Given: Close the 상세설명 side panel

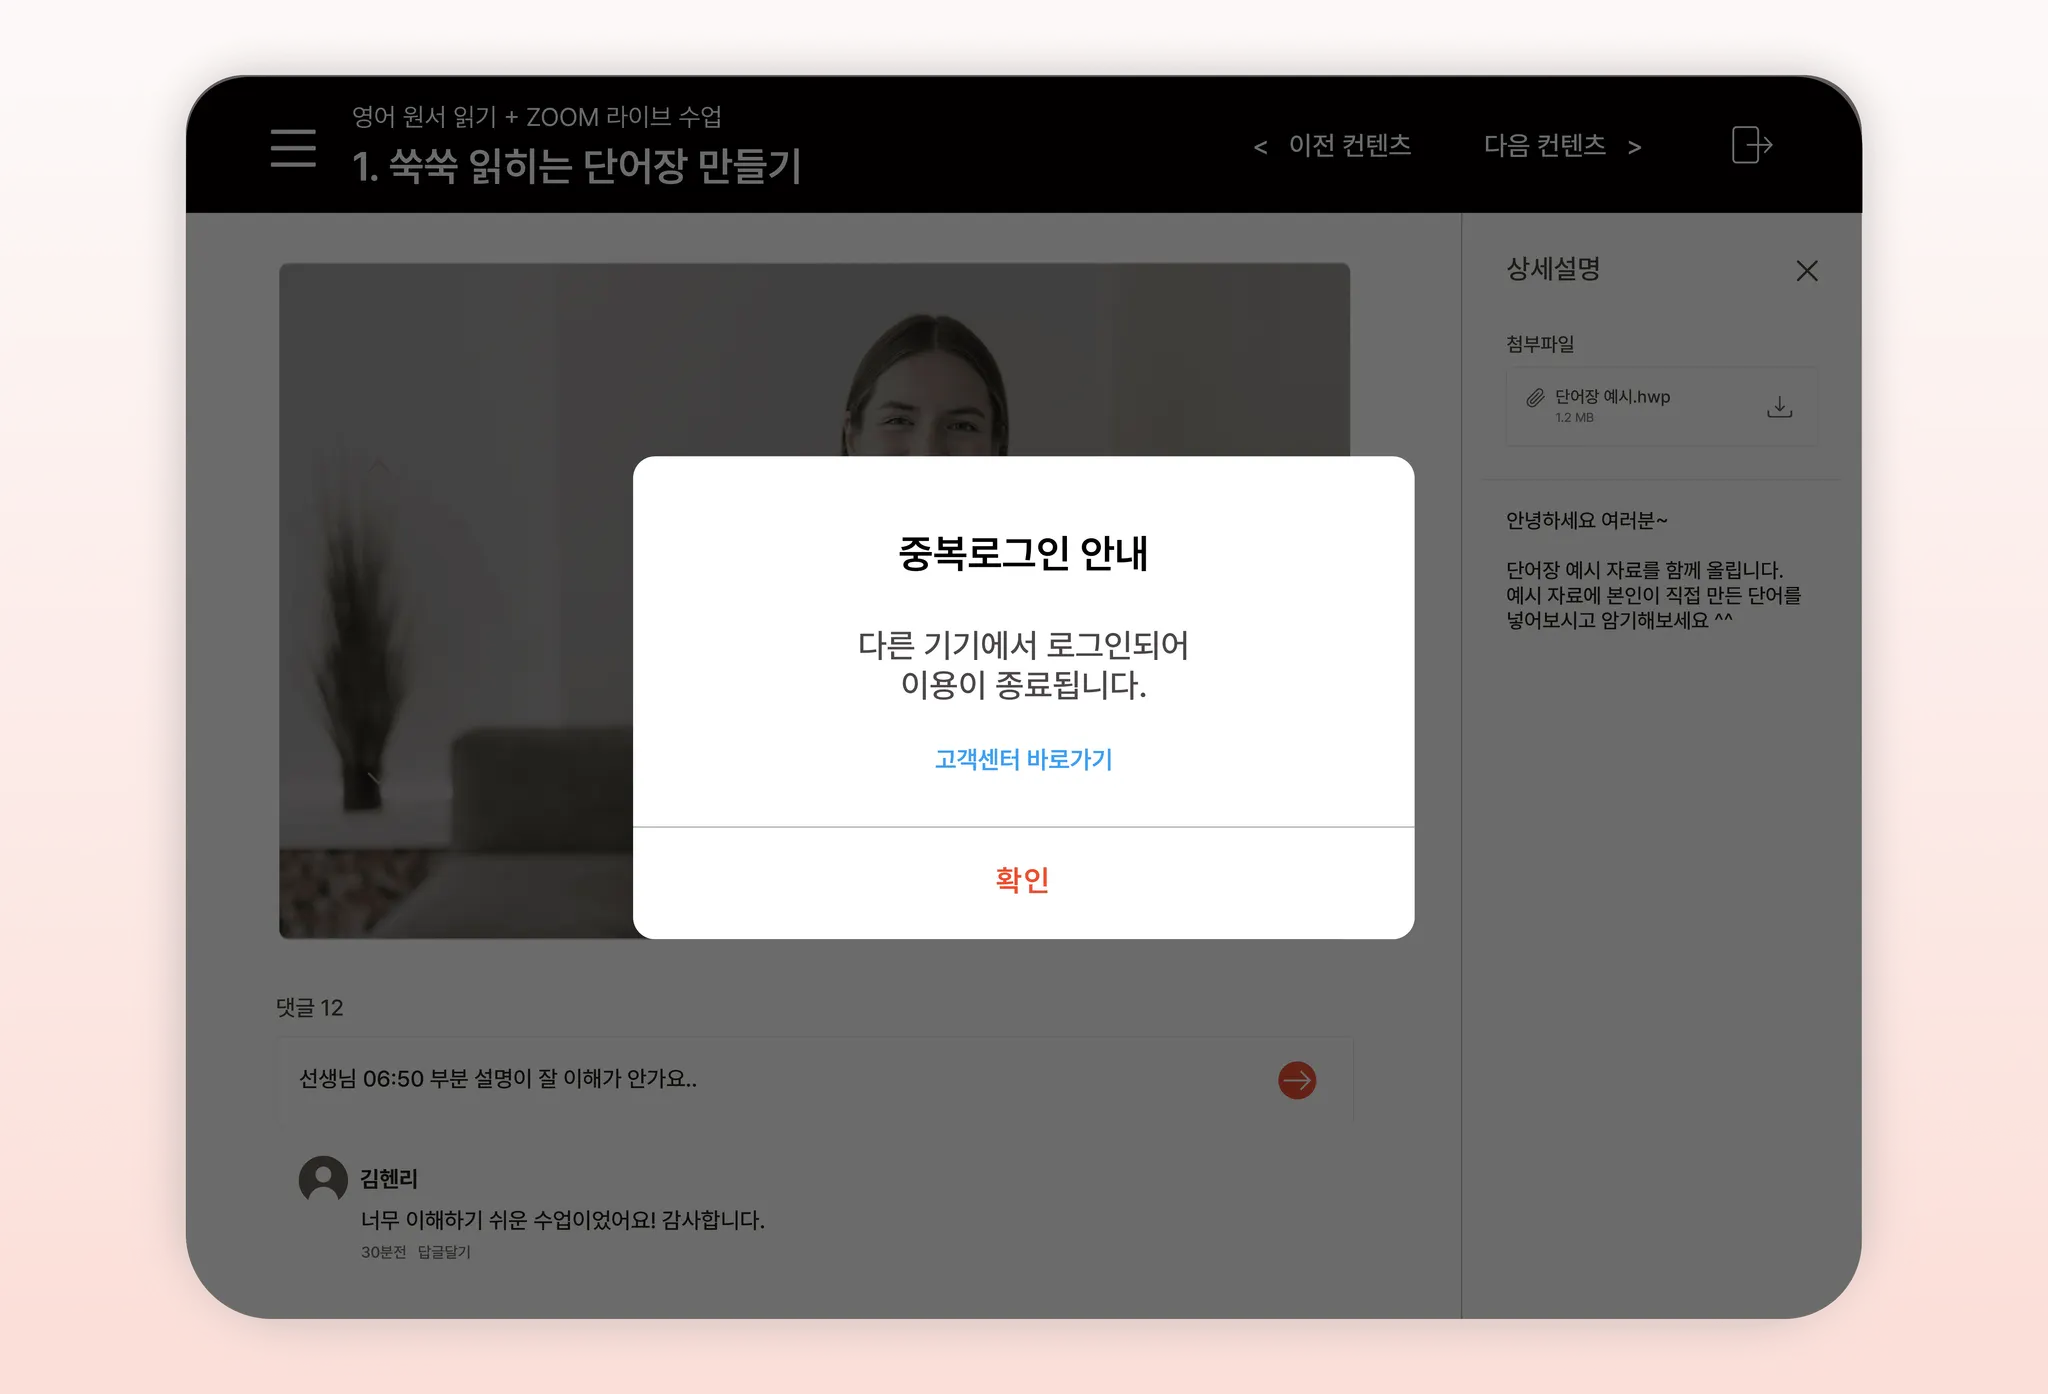Looking at the screenshot, I should tap(1806, 271).
